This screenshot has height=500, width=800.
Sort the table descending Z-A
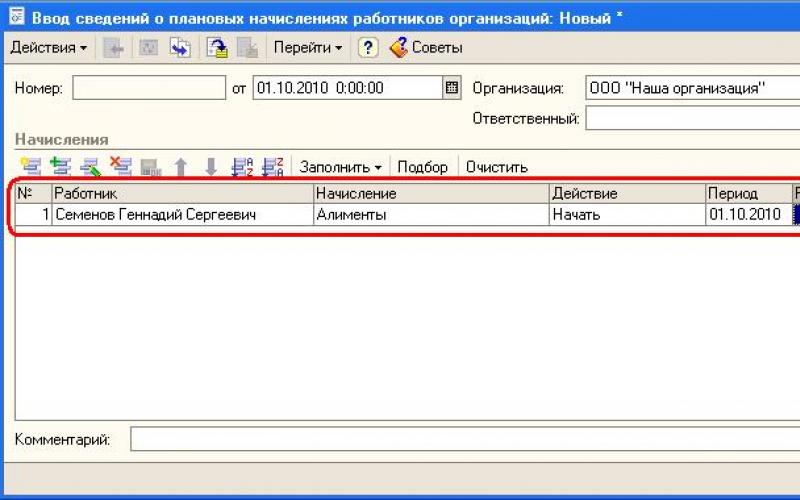(x=272, y=167)
